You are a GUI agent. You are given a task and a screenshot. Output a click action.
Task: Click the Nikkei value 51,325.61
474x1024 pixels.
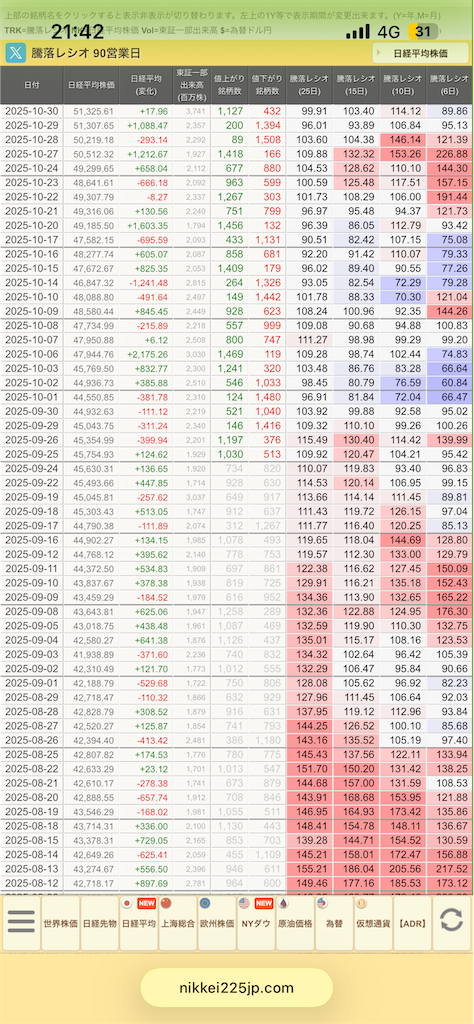coord(93,111)
